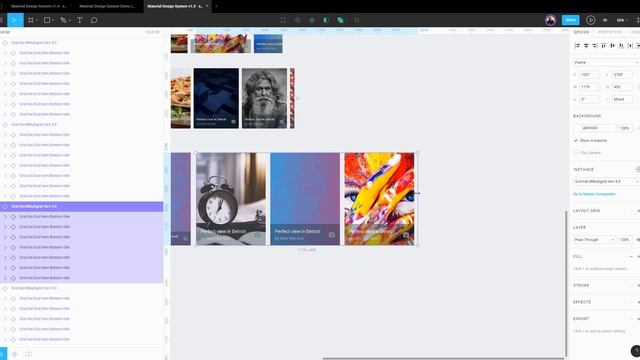Open the Material Design System v1.4 tab
Viewport: 640px width, 360px height.
click(x=39, y=6)
